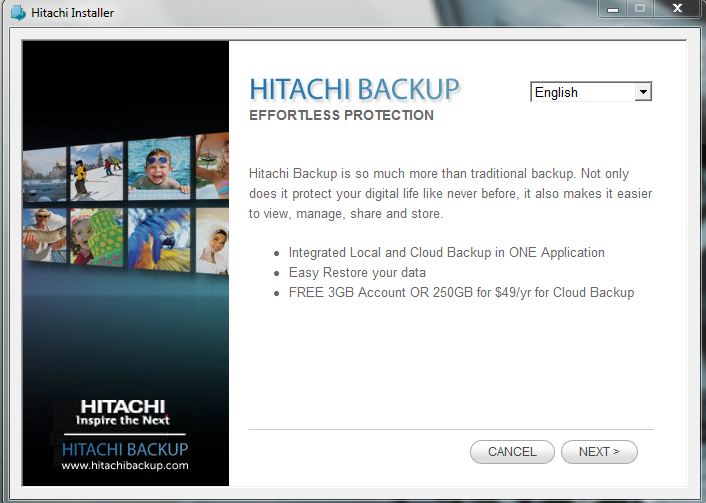Viewport: 706px width, 503px height.
Task: Click the 'Integrated Local and Cloud Backup' bullet
Action: click(x=447, y=253)
